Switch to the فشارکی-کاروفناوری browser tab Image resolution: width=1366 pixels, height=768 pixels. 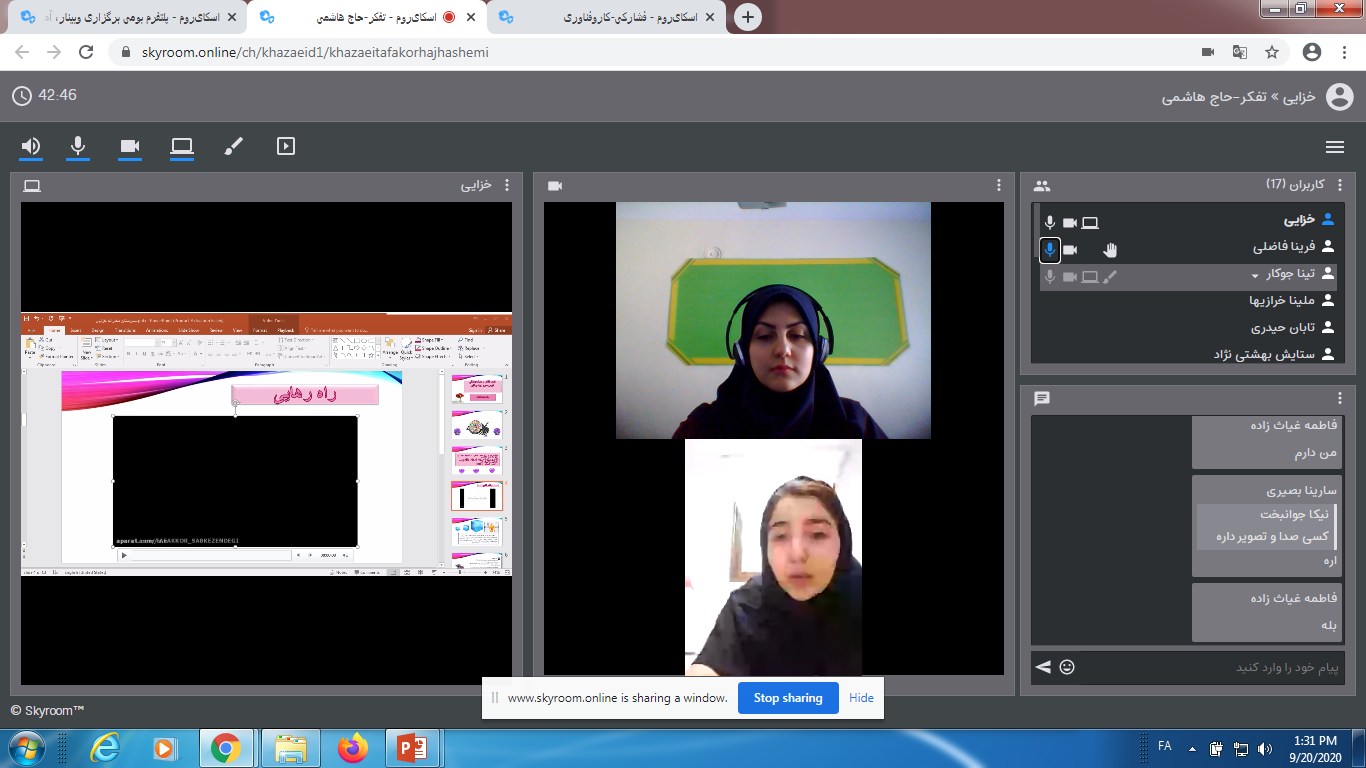pos(610,17)
